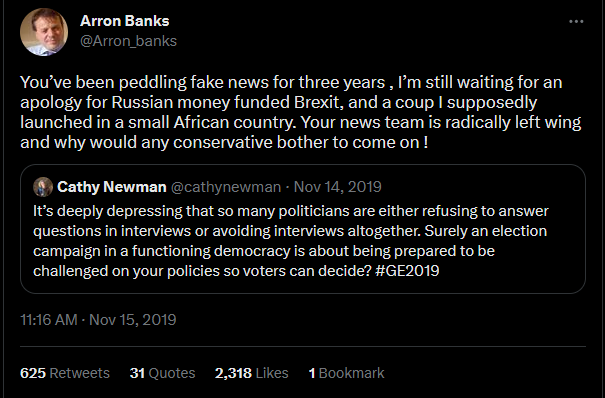Open the Nov 14, 2019 quoted tweet date

pos(338,187)
